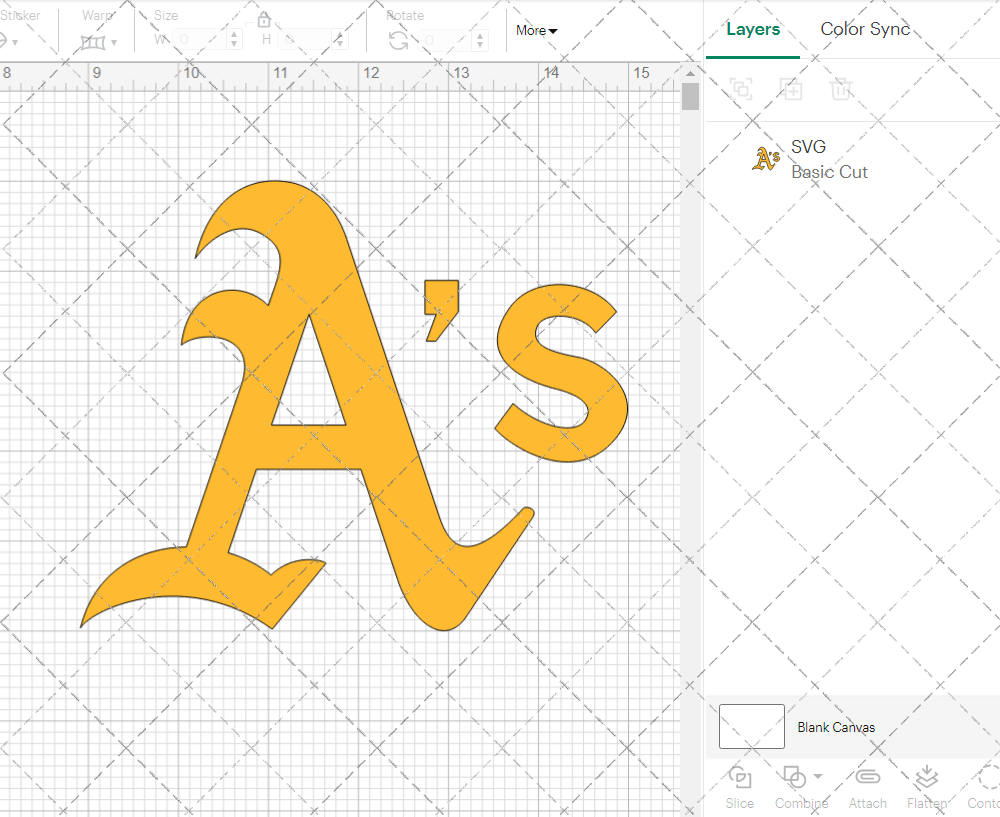The width and height of the screenshot is (1000, 817).
Task: Click the Group icon in Layers panel
Action: [741, 89]
